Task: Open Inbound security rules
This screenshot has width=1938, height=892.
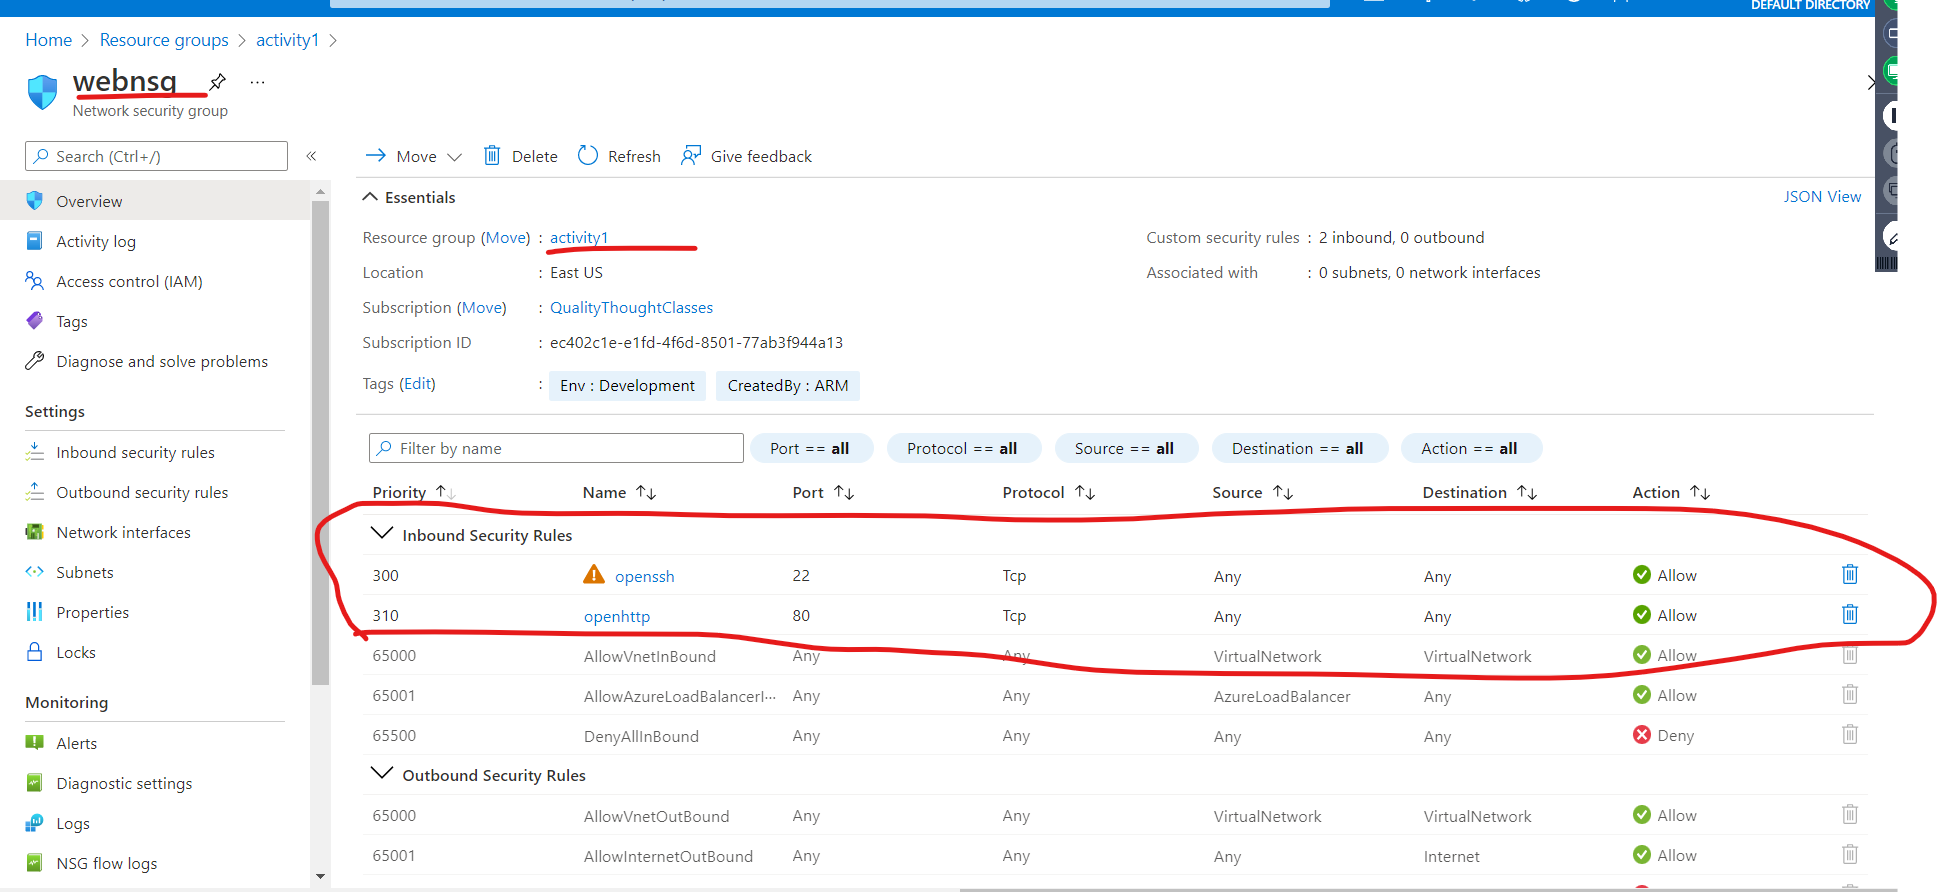Action: point(135,452)
